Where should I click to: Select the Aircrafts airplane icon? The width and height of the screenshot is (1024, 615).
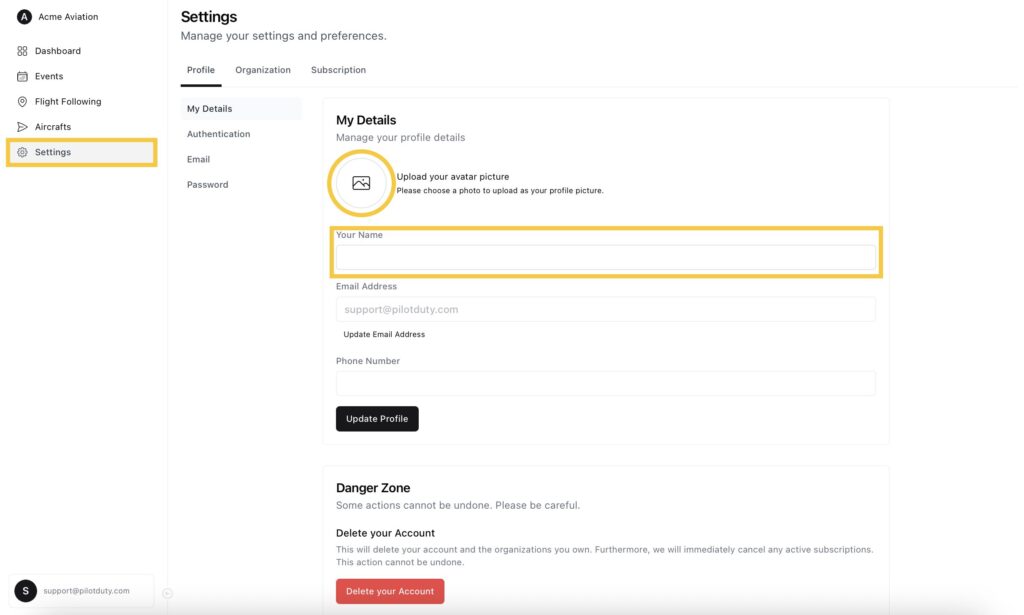click(22, 126)
